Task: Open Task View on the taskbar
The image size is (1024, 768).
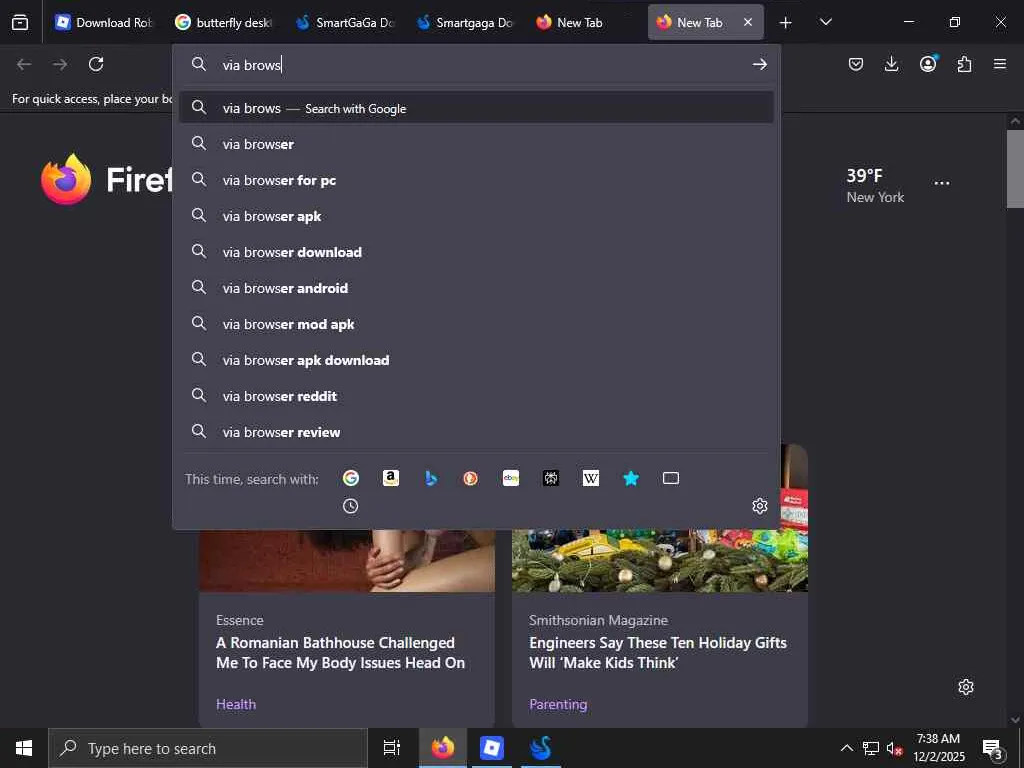Action: [x=391, y=748]
